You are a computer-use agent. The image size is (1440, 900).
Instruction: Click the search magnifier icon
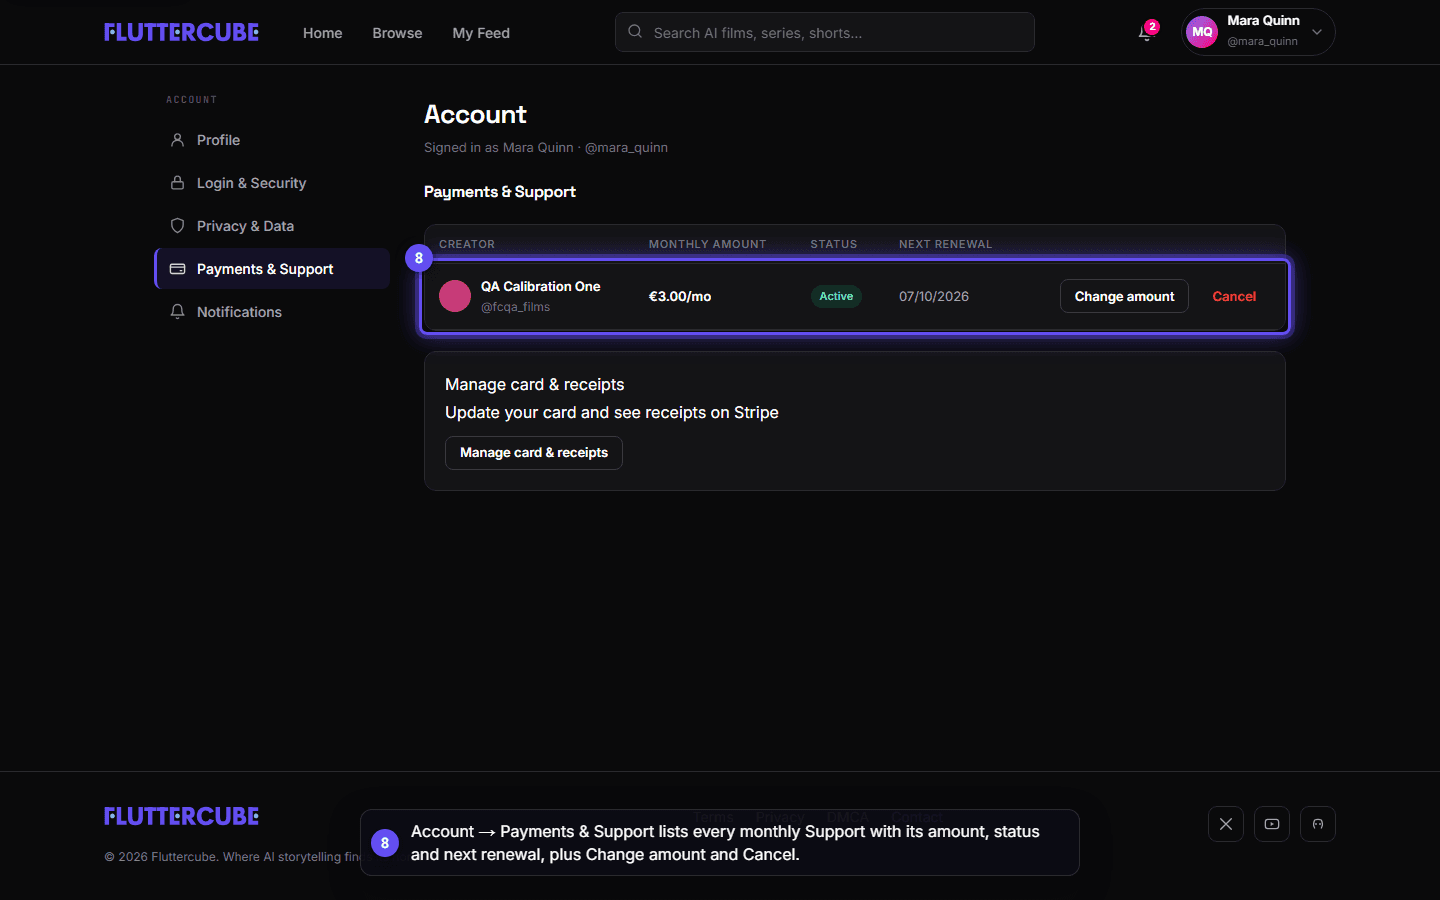tap(635, 32)
